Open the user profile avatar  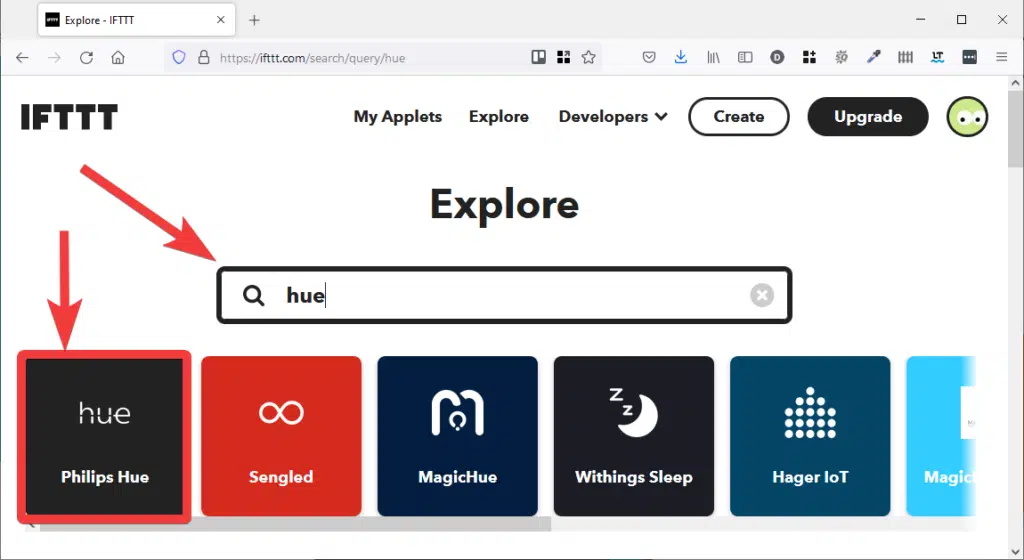click(967, 117)
